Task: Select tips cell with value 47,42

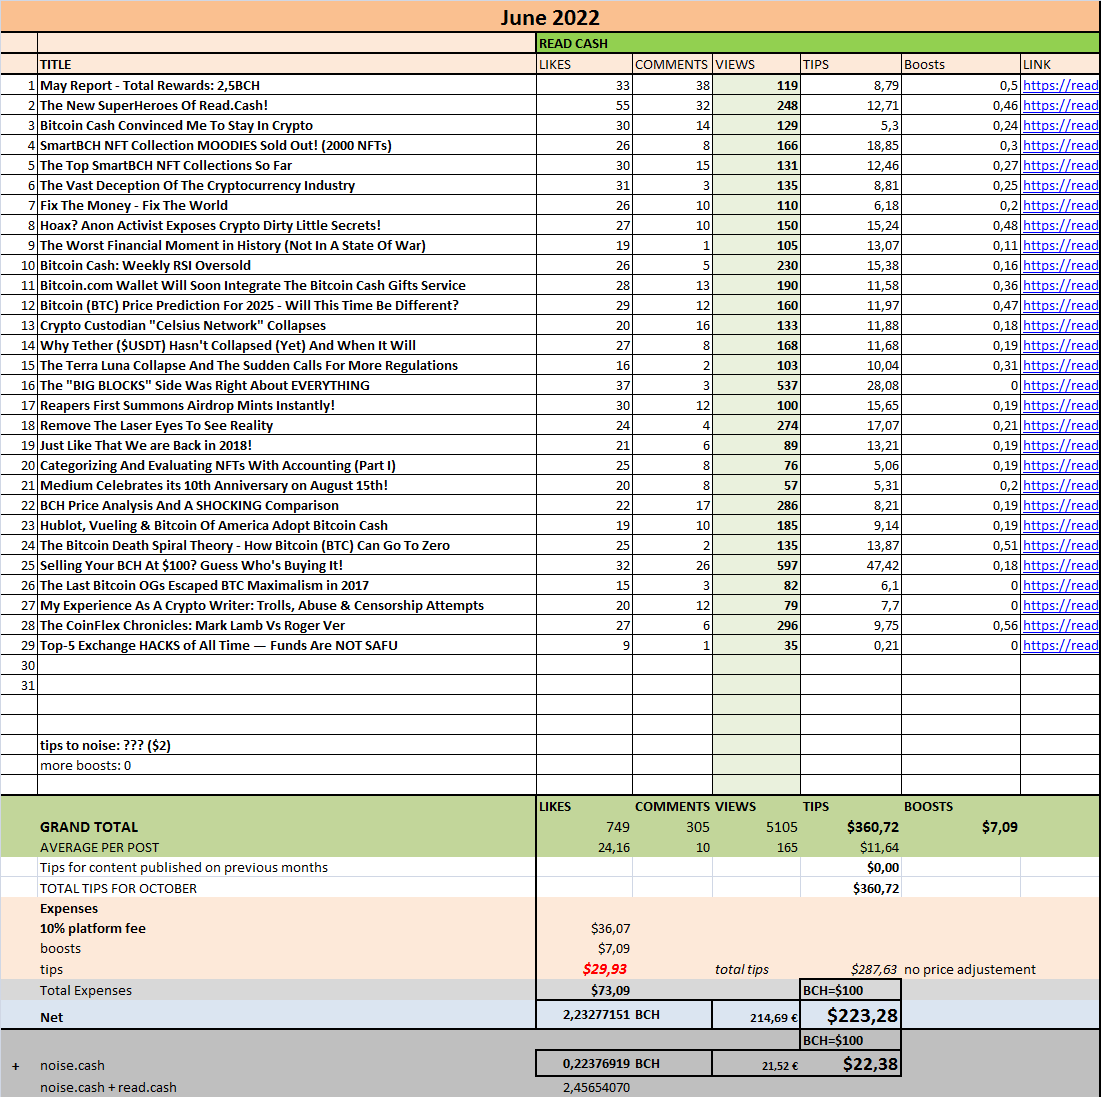Action: click(850, 565)
